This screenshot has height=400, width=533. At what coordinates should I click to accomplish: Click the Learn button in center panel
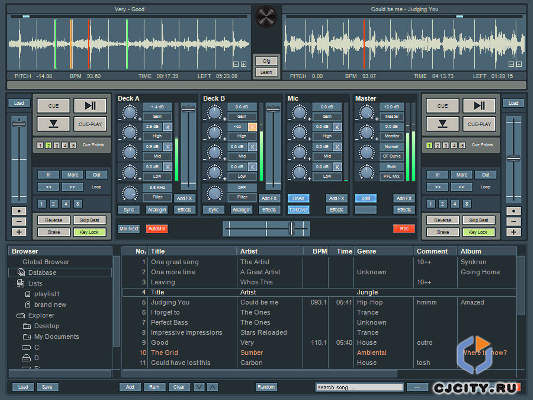266,72
